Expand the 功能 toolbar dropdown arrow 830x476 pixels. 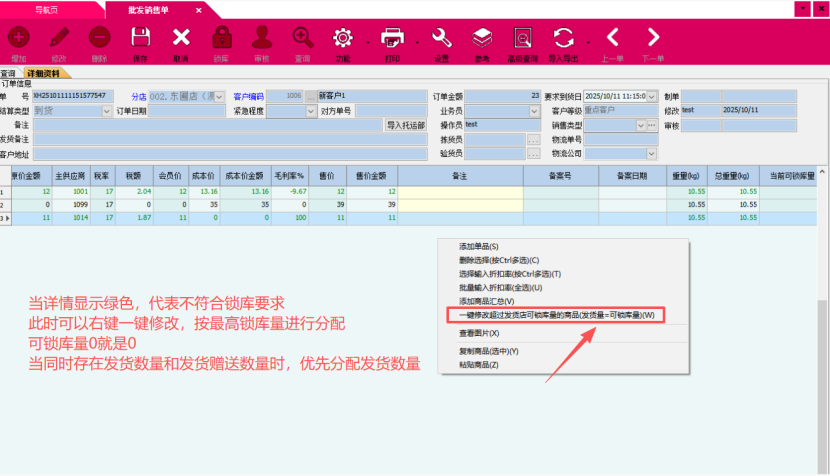coord(367,42)
